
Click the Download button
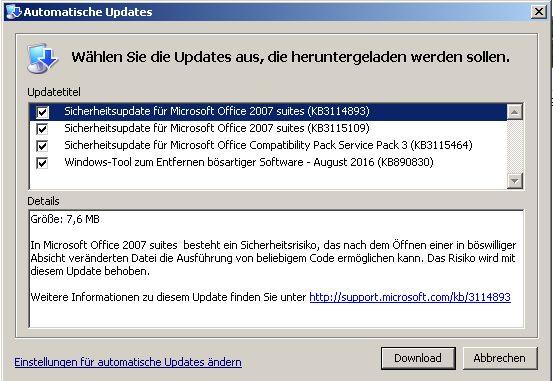pos(418,358)
